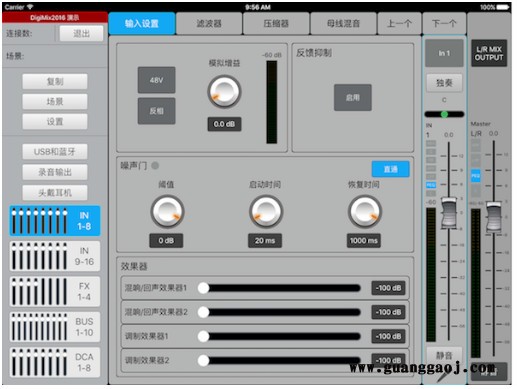
Task: Click the 0 dB threshold value field
Action: 166,240
